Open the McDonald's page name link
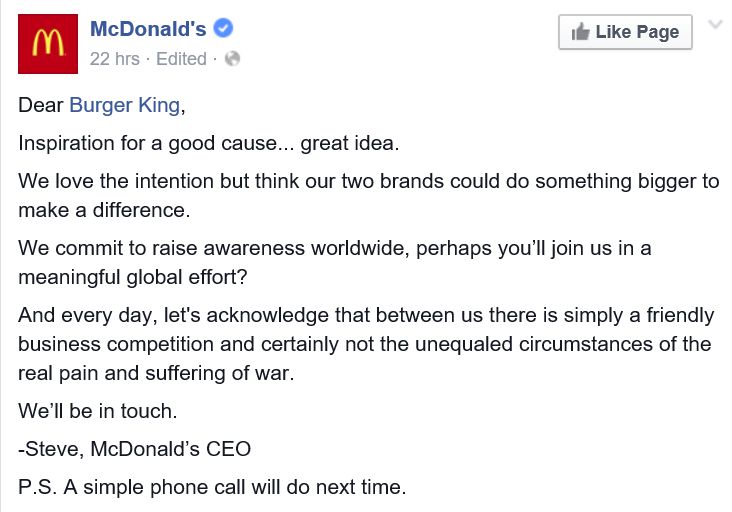732x512 pixels. click(x=148, y=29)
